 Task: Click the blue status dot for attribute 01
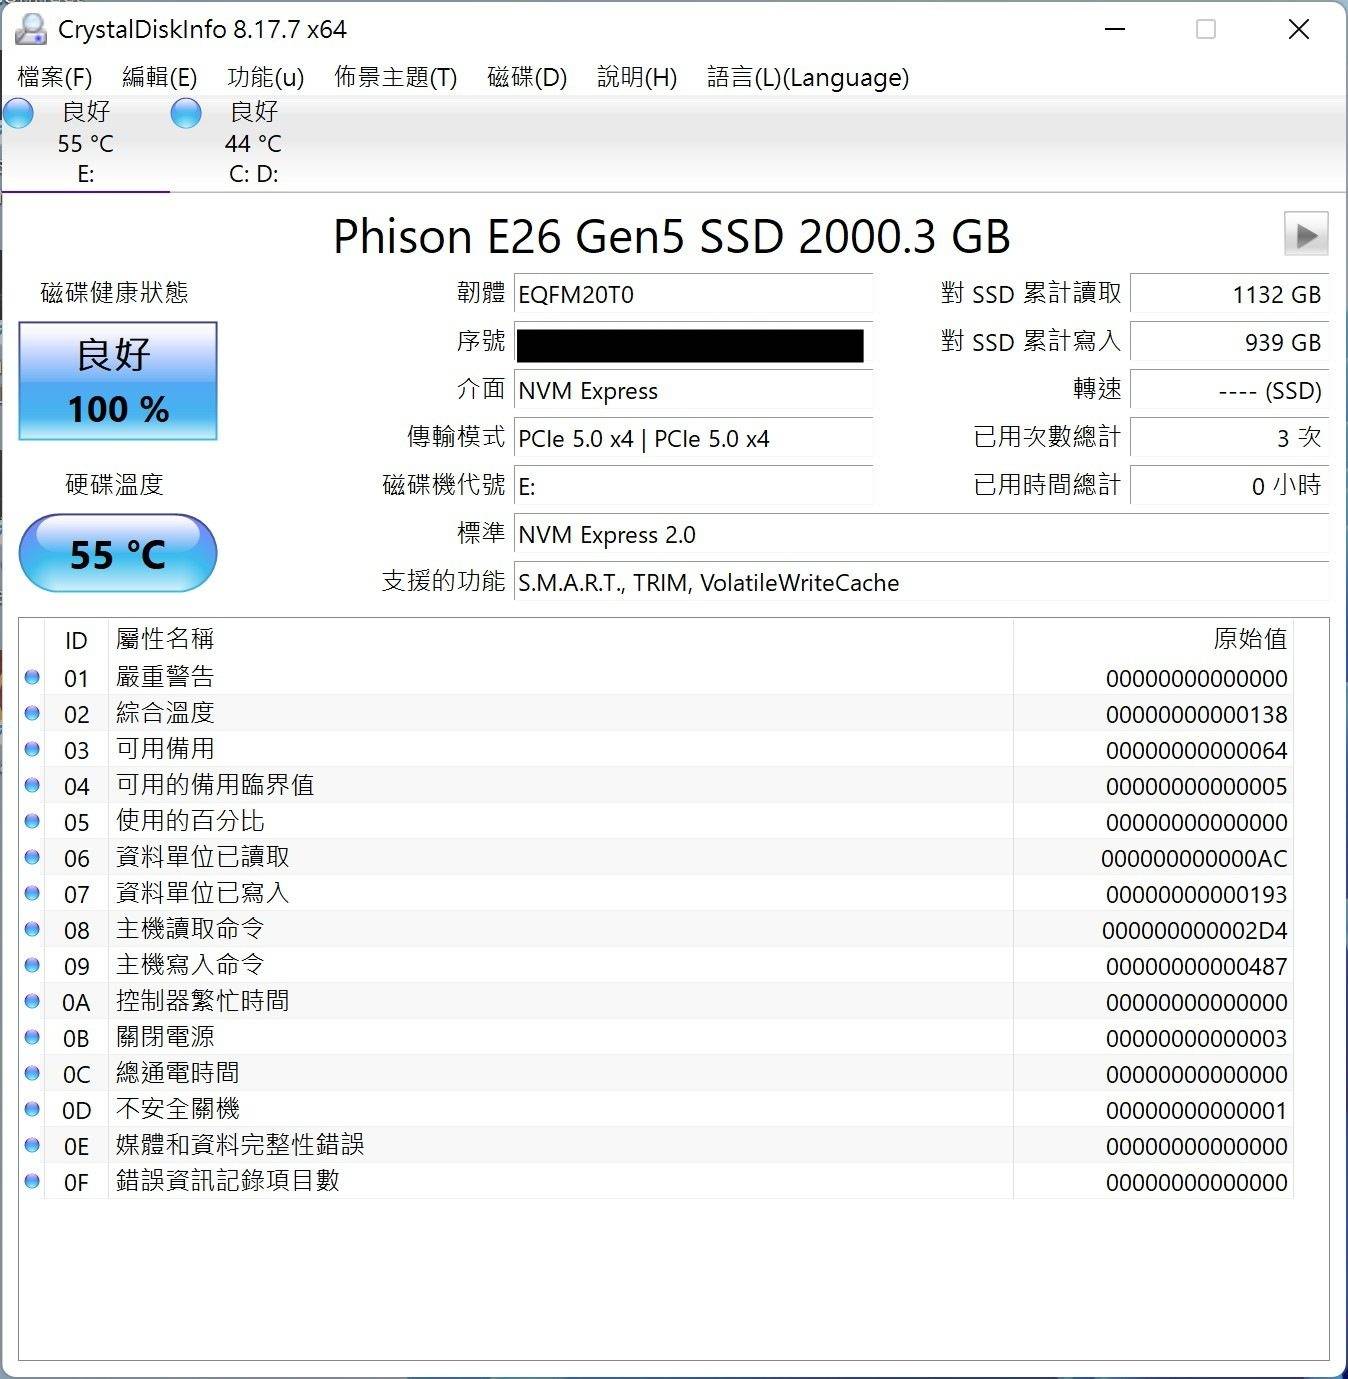32,678
